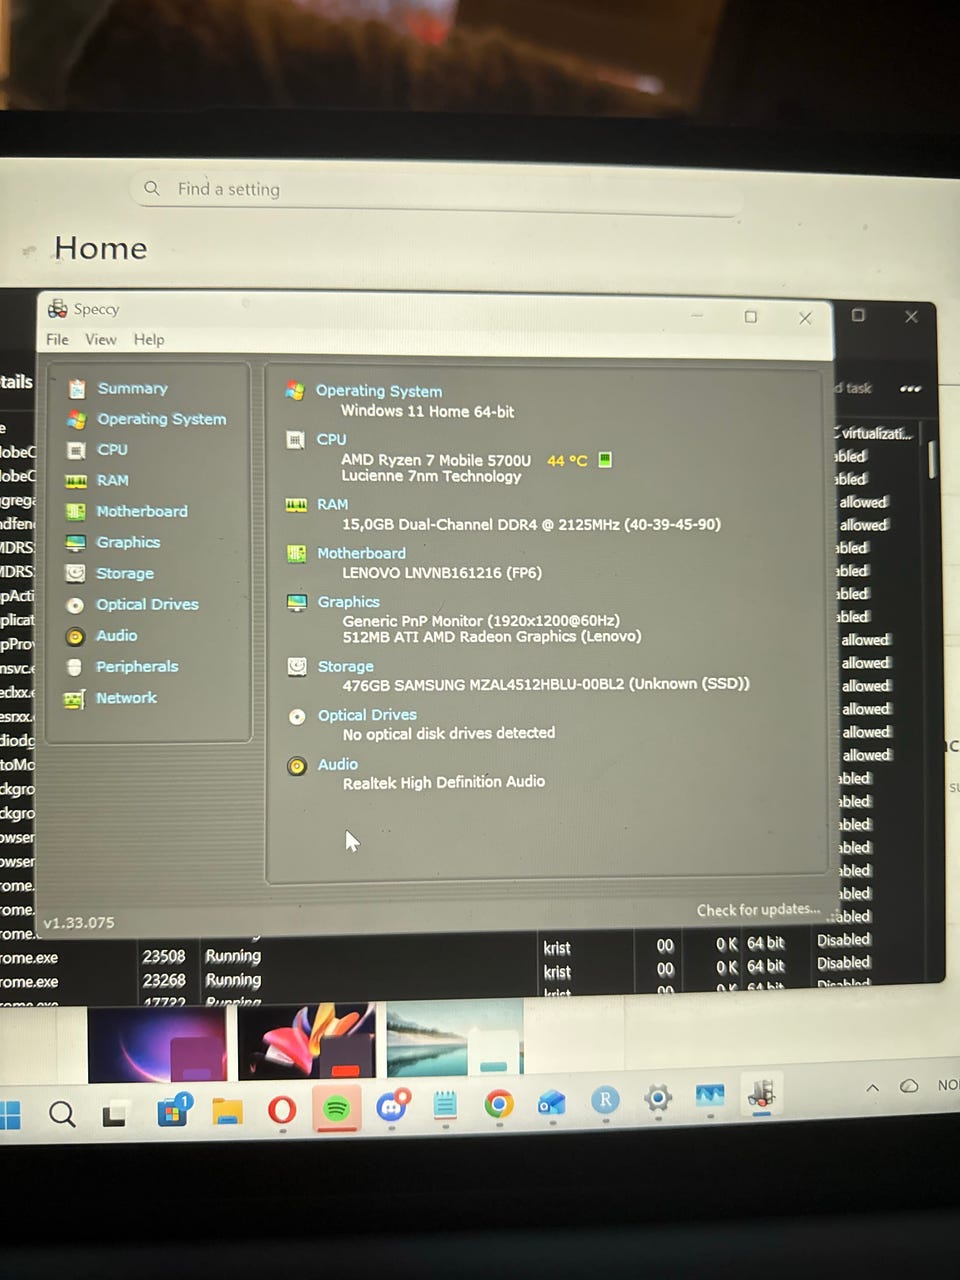
Task: Open the Help menu in Speccy
Action: click(149, 340)
